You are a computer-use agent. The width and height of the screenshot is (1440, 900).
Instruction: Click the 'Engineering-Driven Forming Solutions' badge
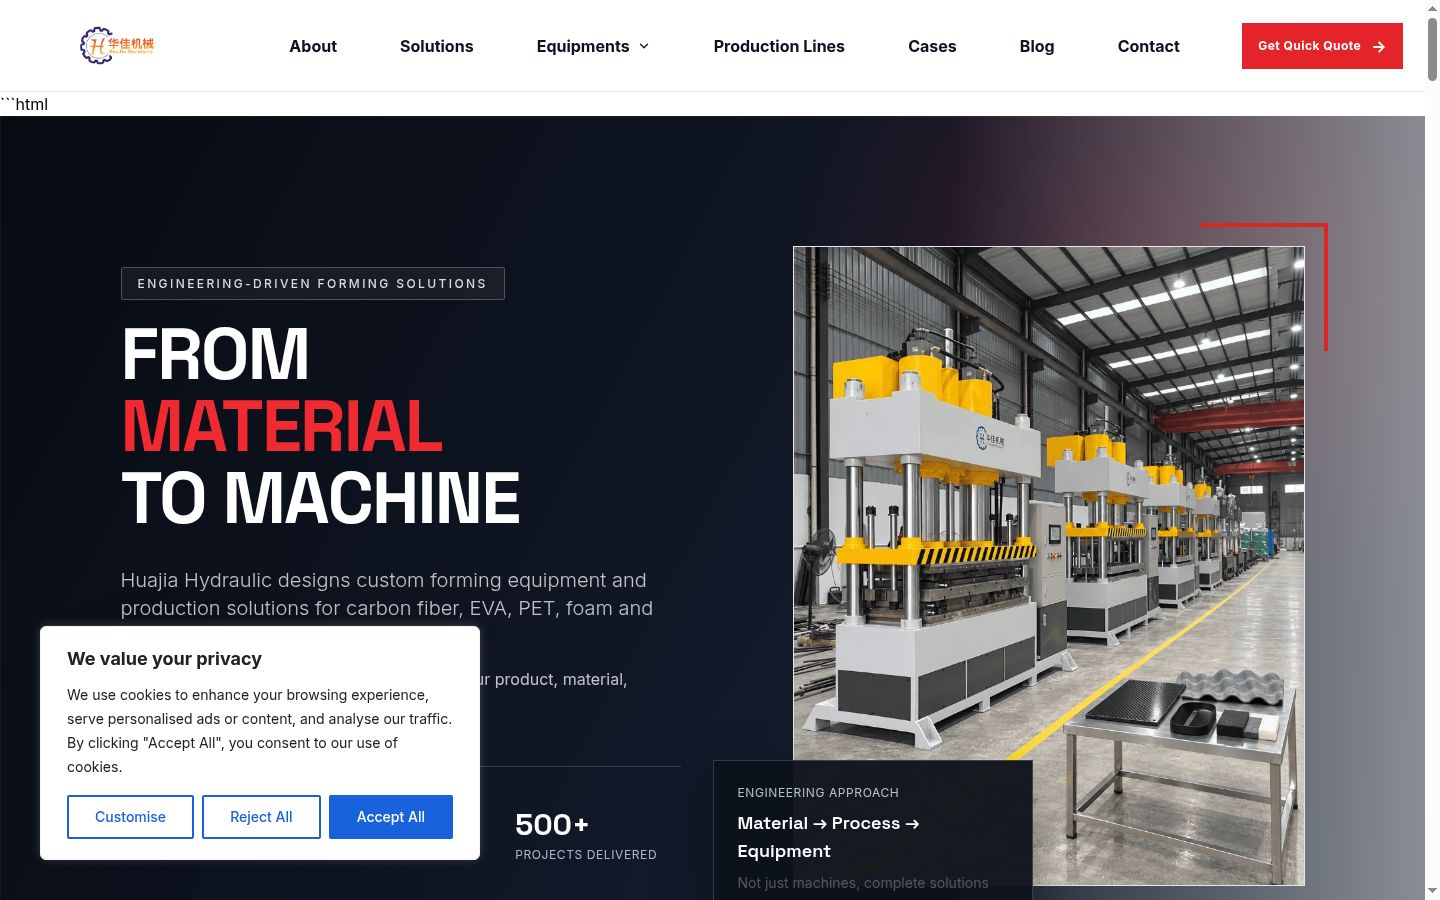(312, 283)
